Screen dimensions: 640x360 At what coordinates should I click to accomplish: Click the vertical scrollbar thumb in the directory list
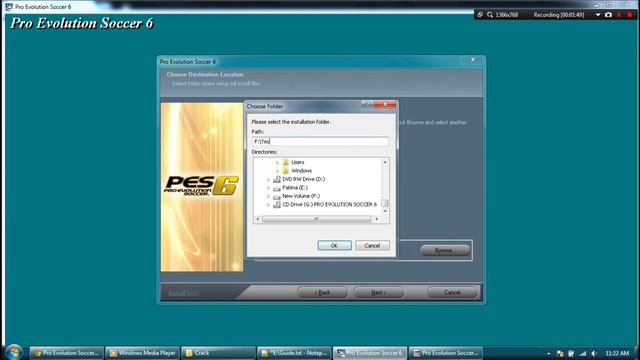click(385, 203)
